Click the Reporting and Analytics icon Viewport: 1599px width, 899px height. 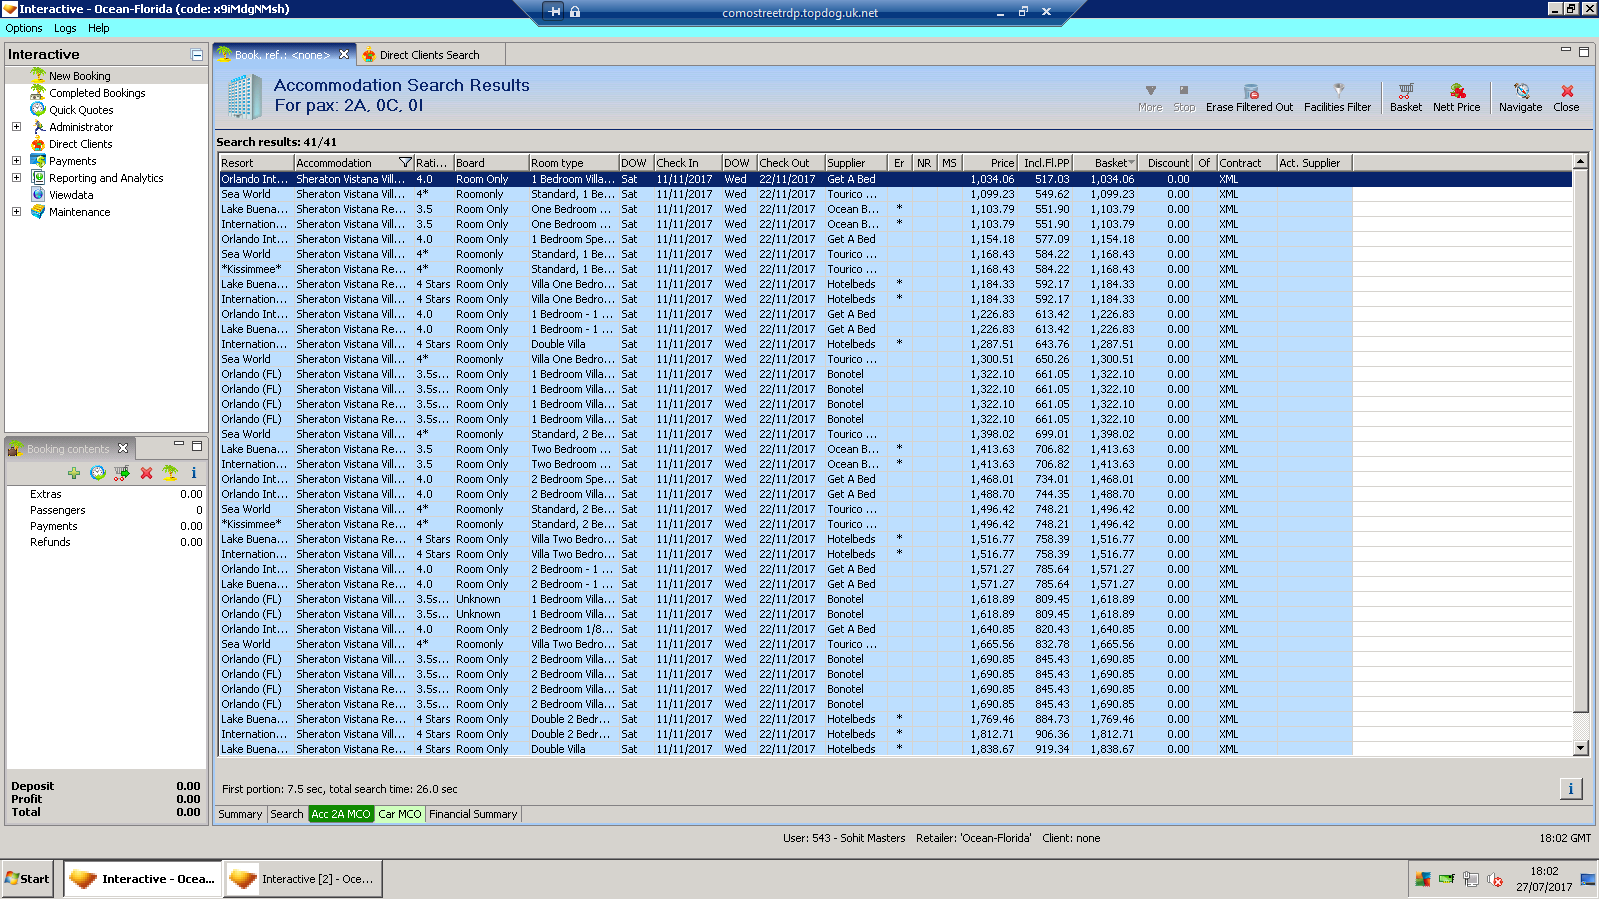click(38, 178)
